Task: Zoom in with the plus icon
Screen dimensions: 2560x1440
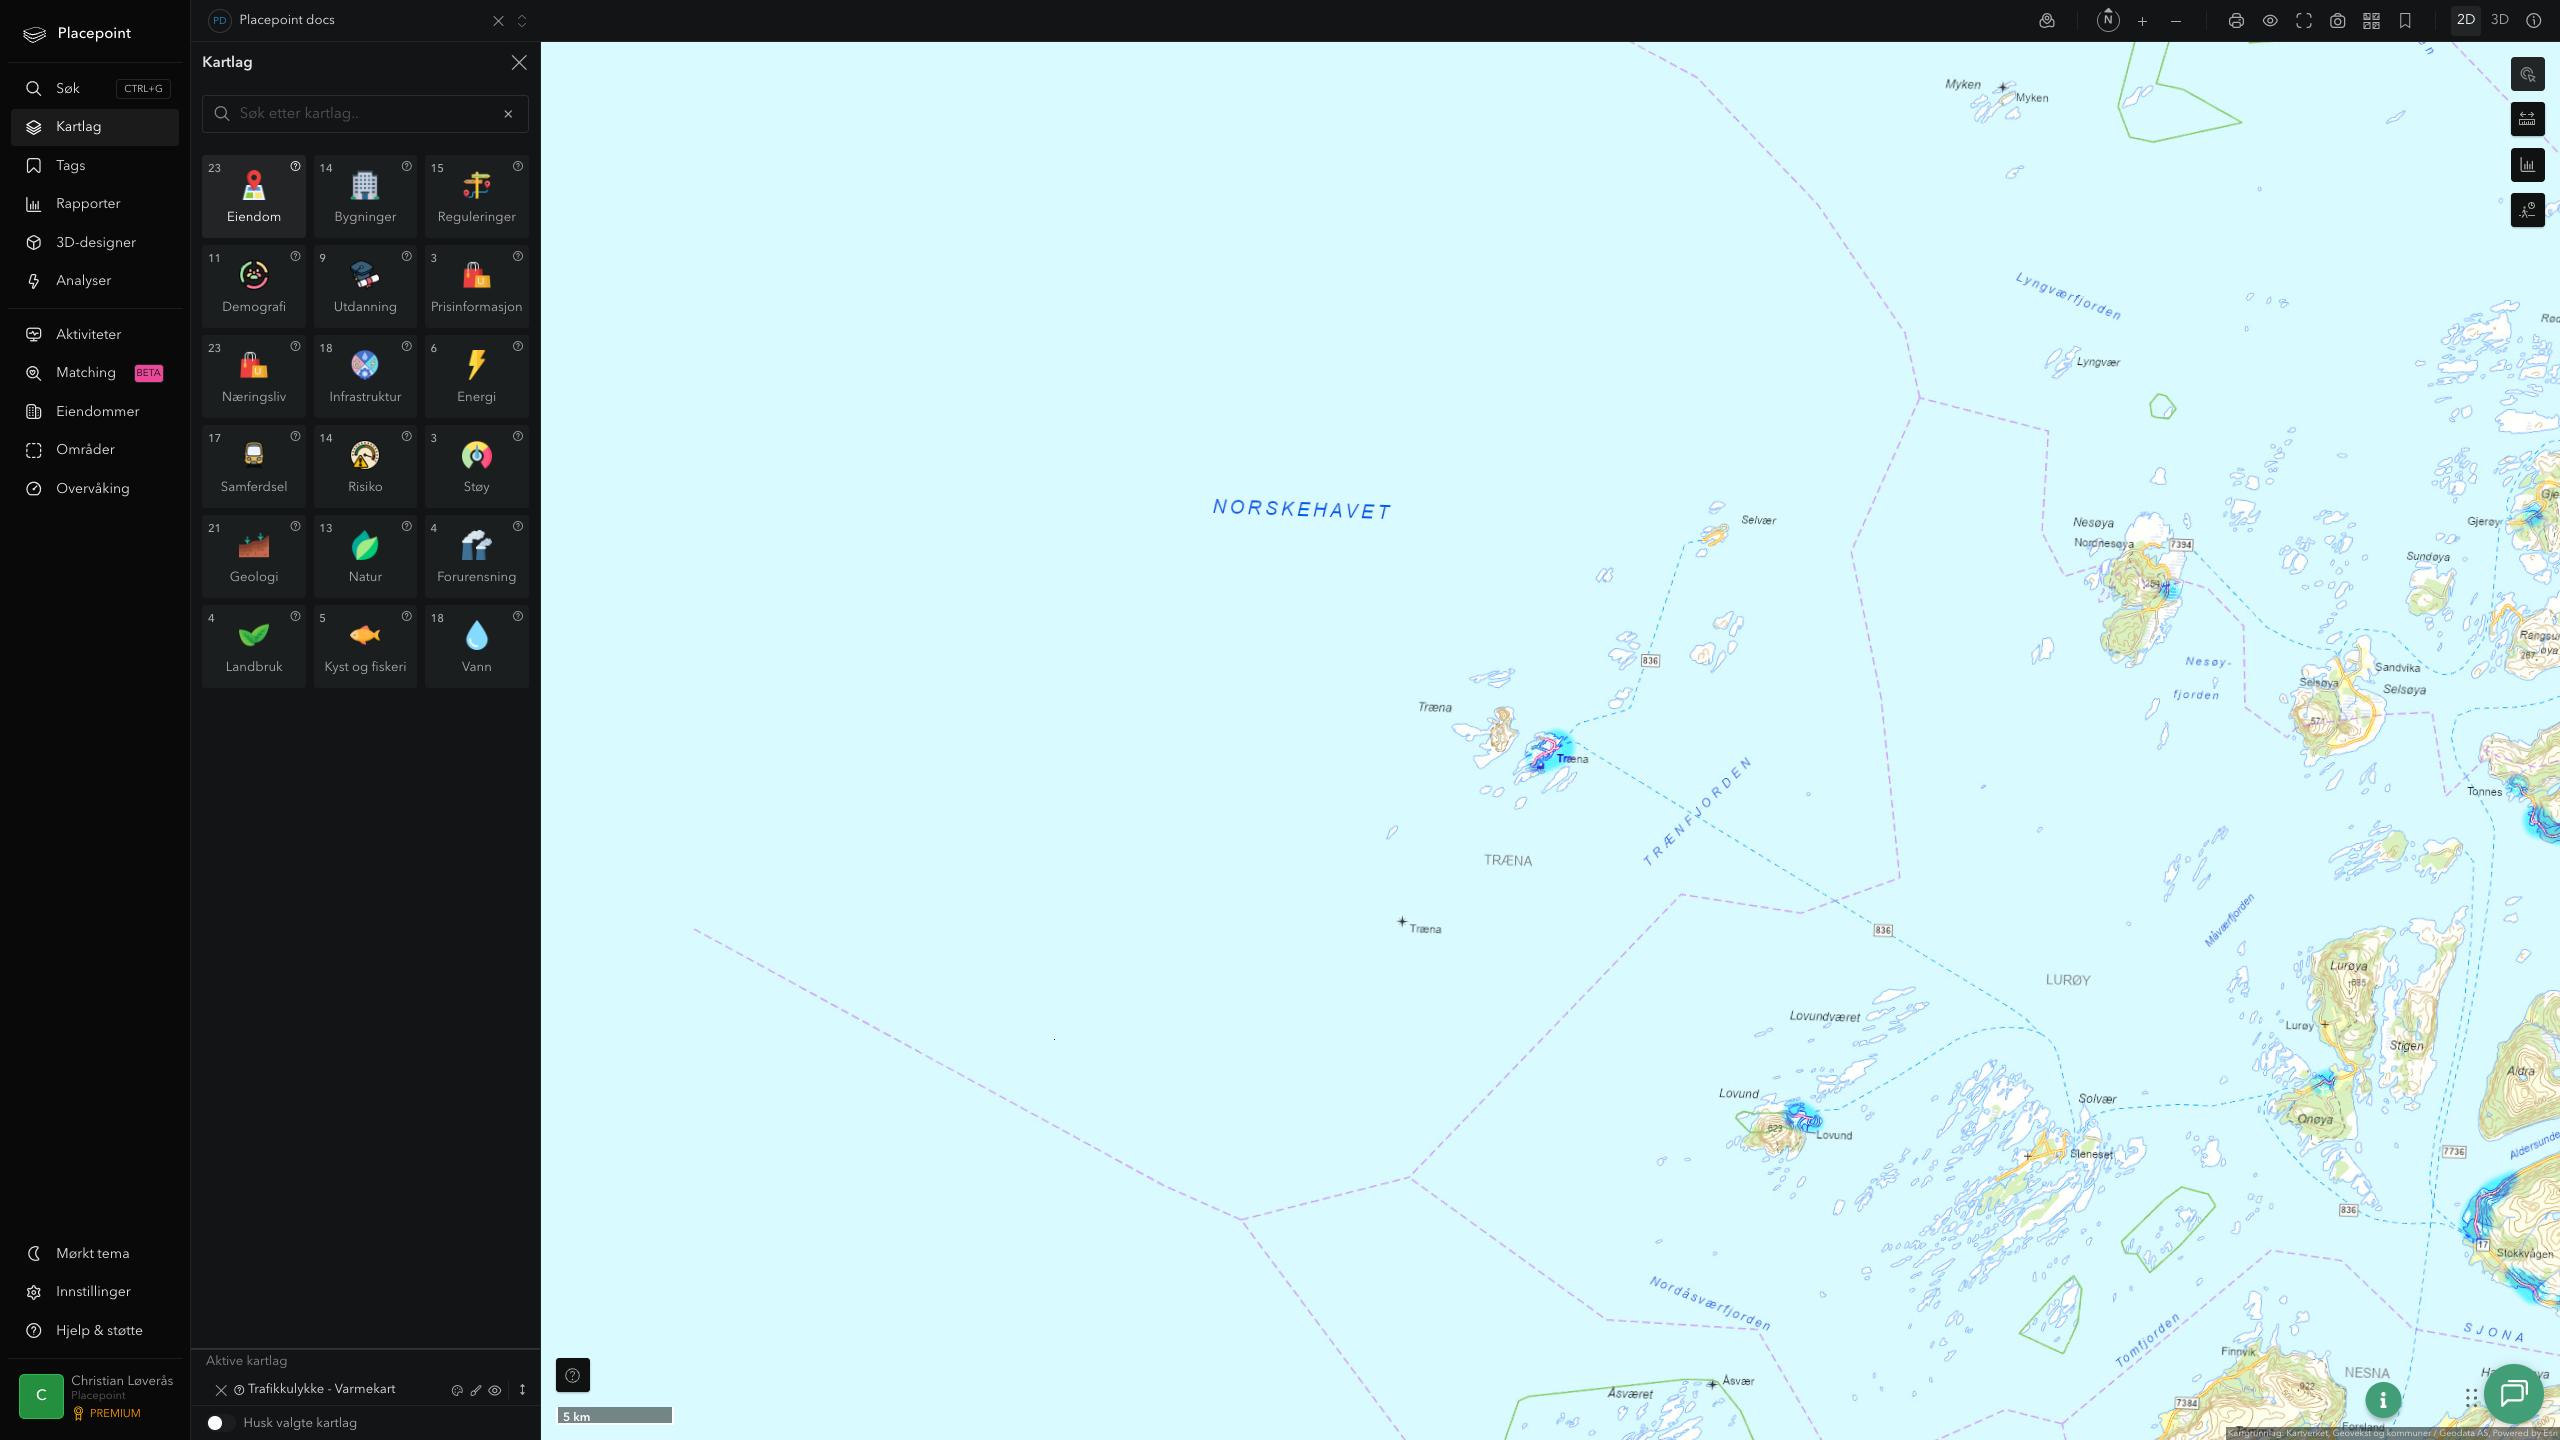Action: pos(2142,21)
